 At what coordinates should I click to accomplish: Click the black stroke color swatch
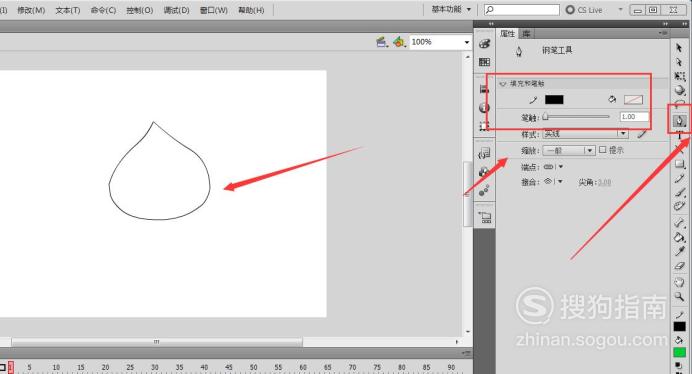(554, 99)
